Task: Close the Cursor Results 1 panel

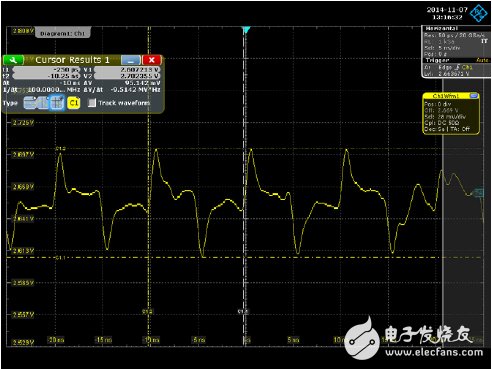Action: (152, 60)
